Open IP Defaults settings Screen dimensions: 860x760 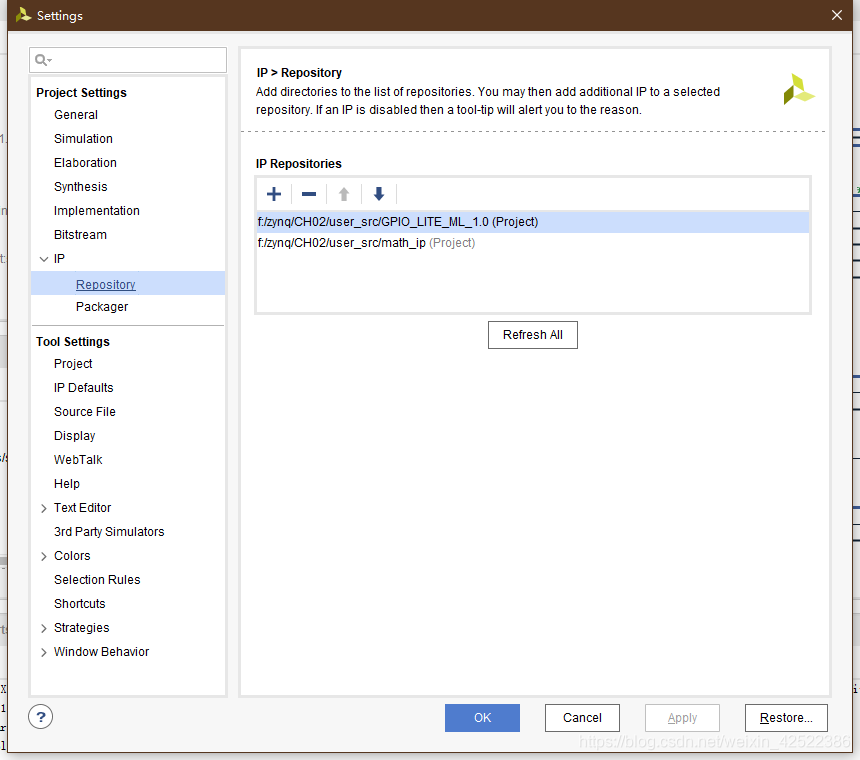pos(83,388)
